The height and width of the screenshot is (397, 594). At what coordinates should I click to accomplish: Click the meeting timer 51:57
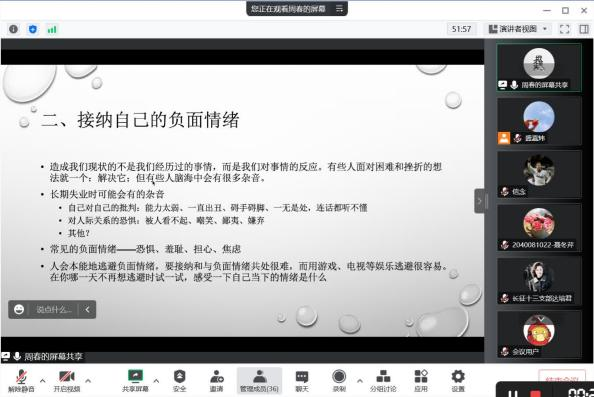(461, 29)
